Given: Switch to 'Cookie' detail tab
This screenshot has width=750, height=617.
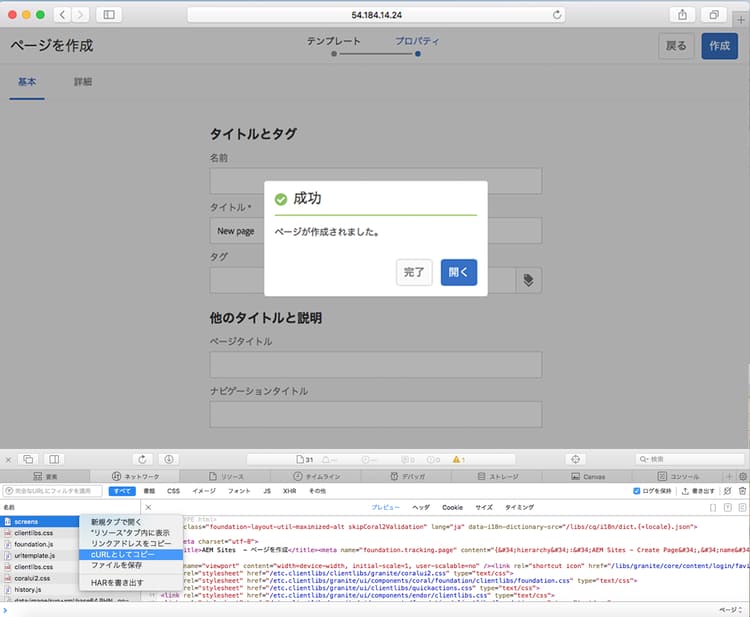Looking at the screenshot, I should tap(452, 507).
